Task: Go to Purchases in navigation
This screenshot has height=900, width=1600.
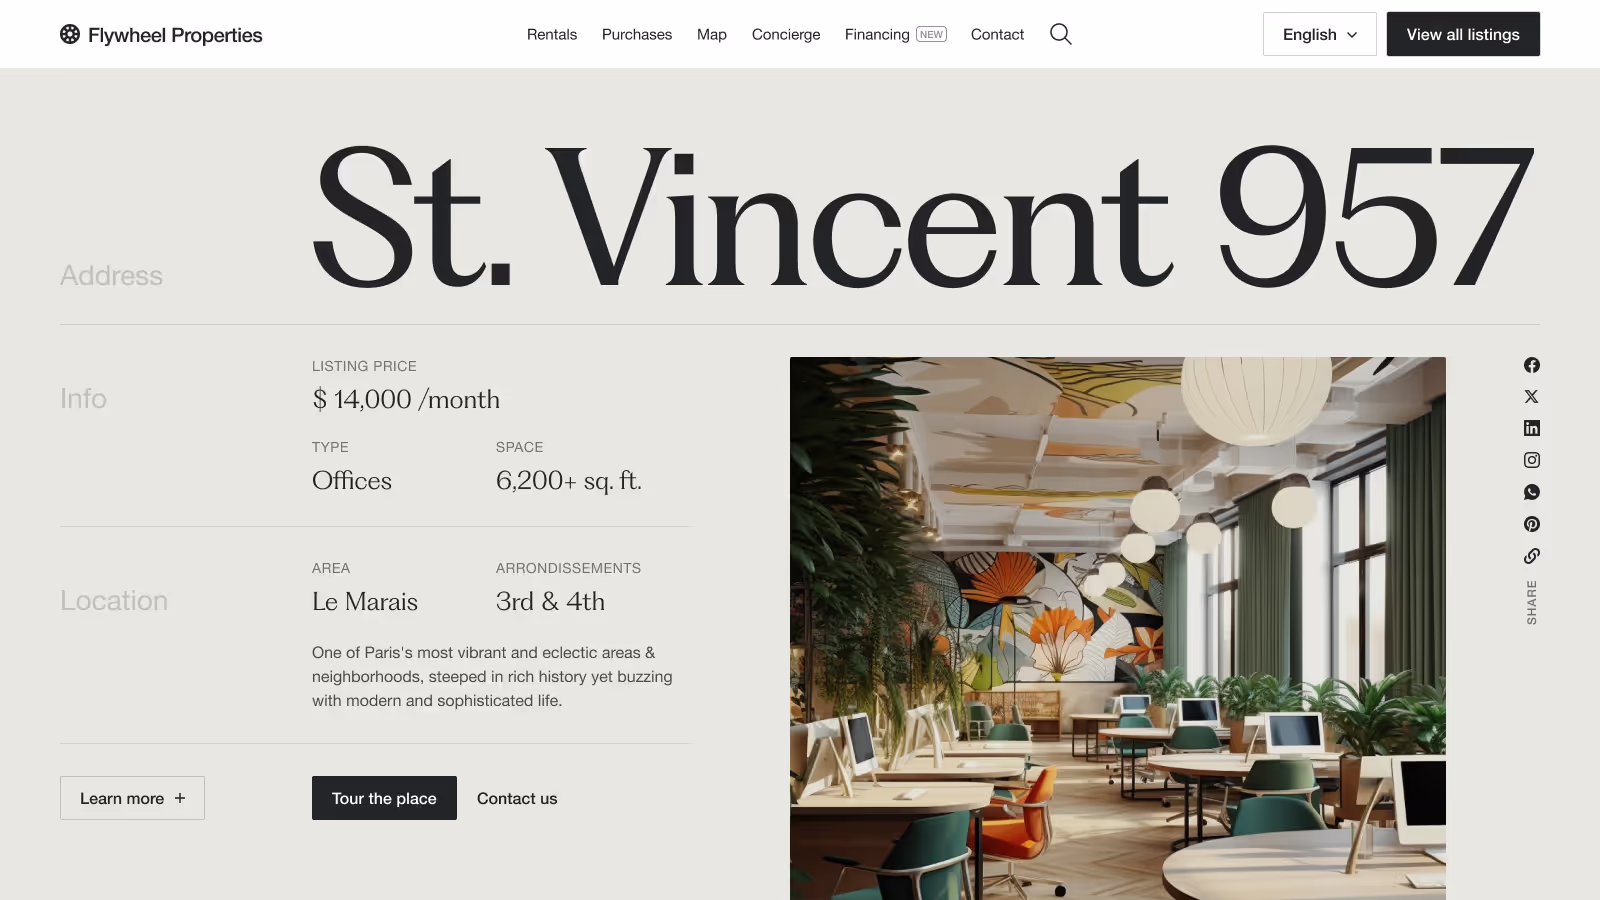Action: click(x=637, y=34)
